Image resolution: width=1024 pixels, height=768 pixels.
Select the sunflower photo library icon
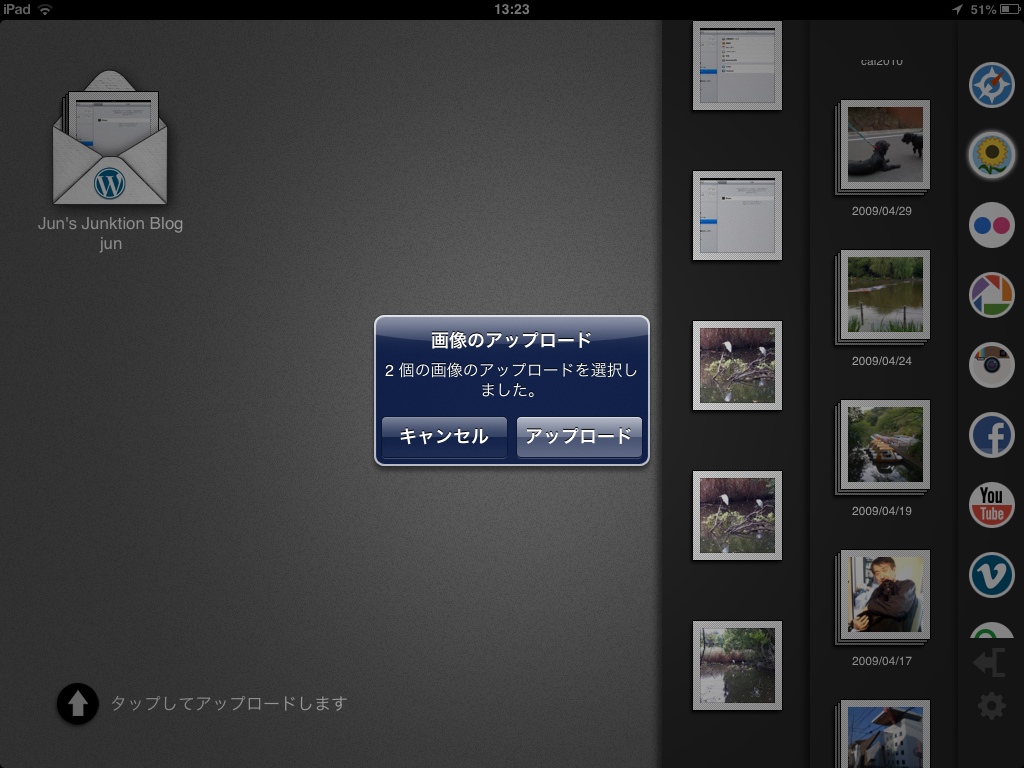pyautogui.click(x=991, y=155)
